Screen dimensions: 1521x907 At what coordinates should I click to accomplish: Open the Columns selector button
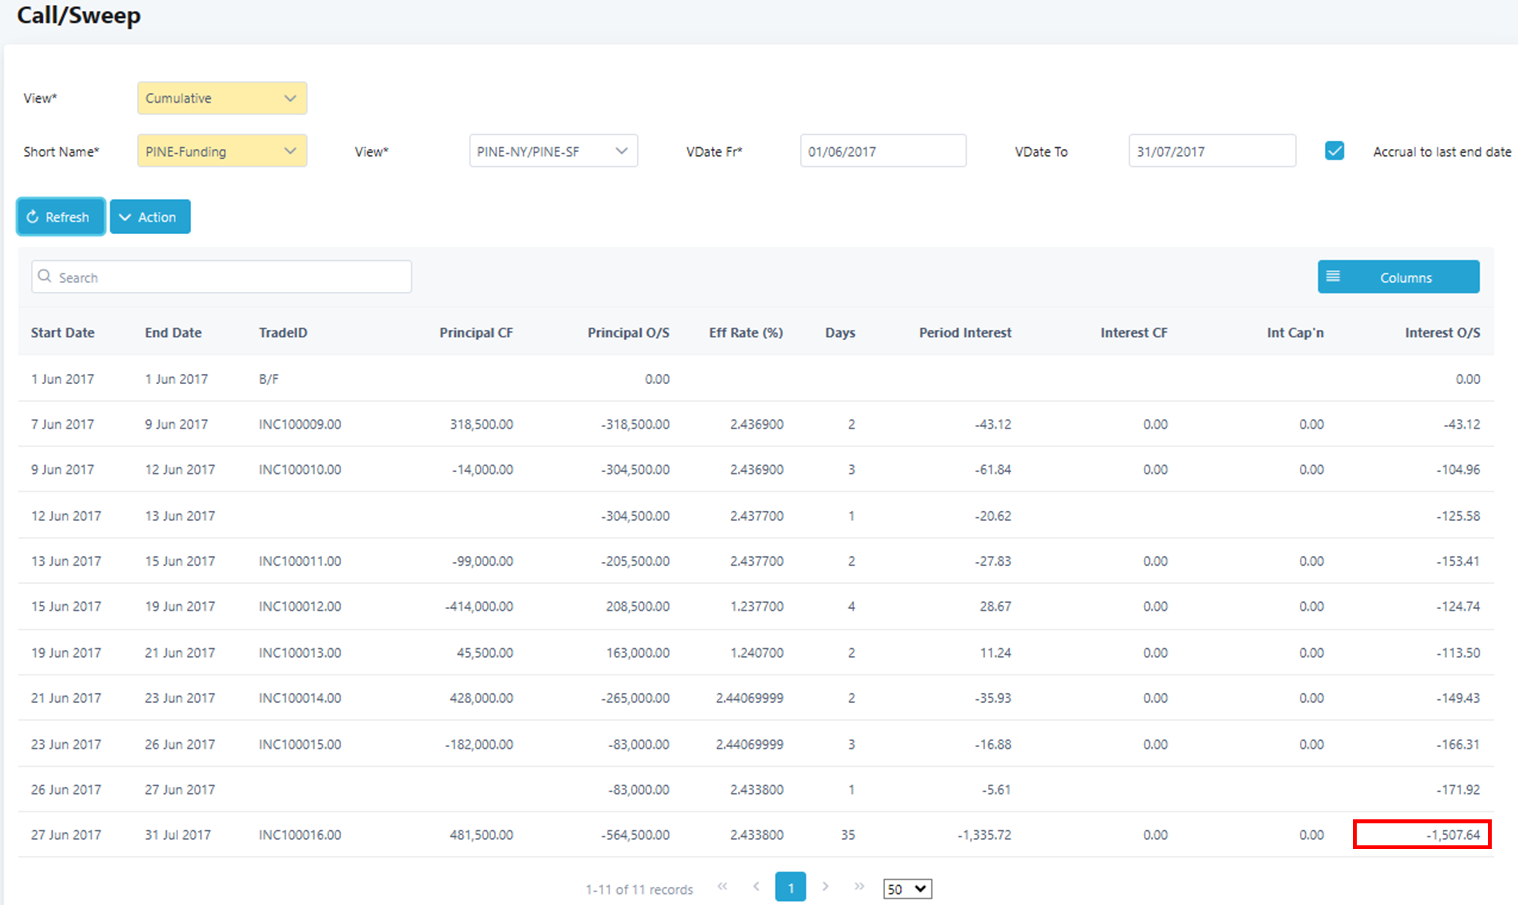click(x=1398, y=277)
